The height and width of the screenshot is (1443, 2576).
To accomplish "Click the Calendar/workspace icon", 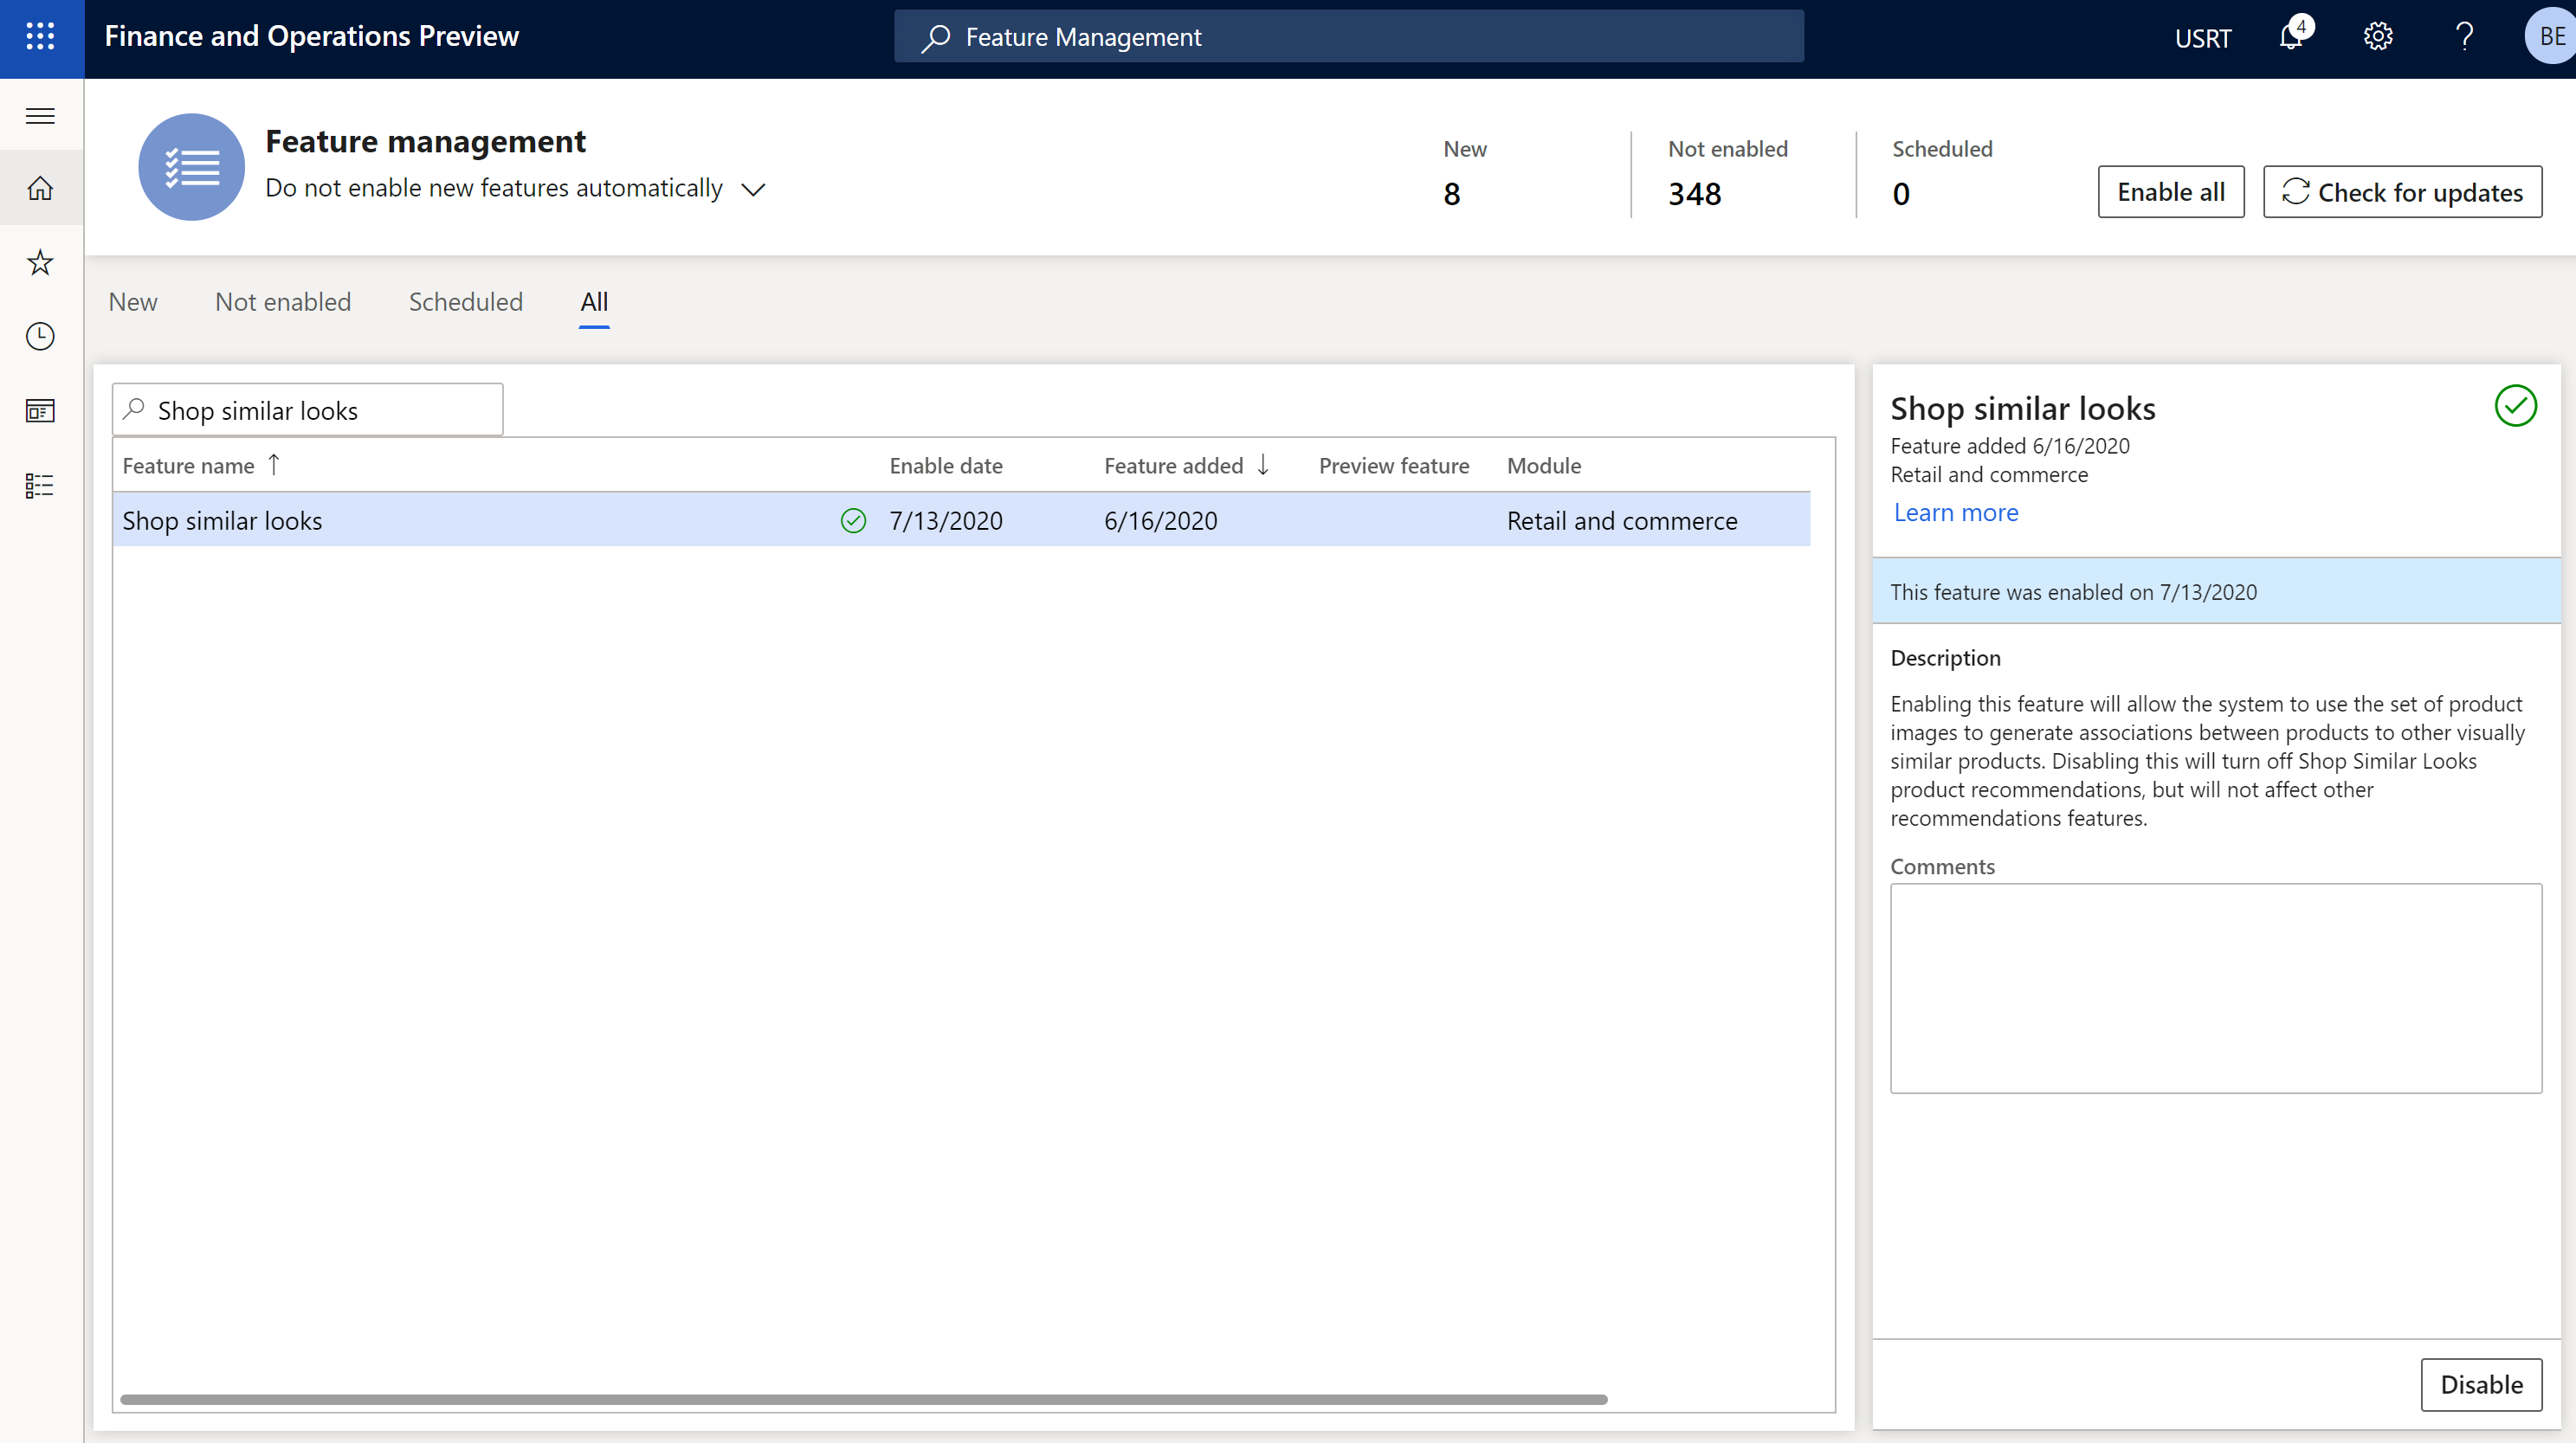I will [41, 410].
